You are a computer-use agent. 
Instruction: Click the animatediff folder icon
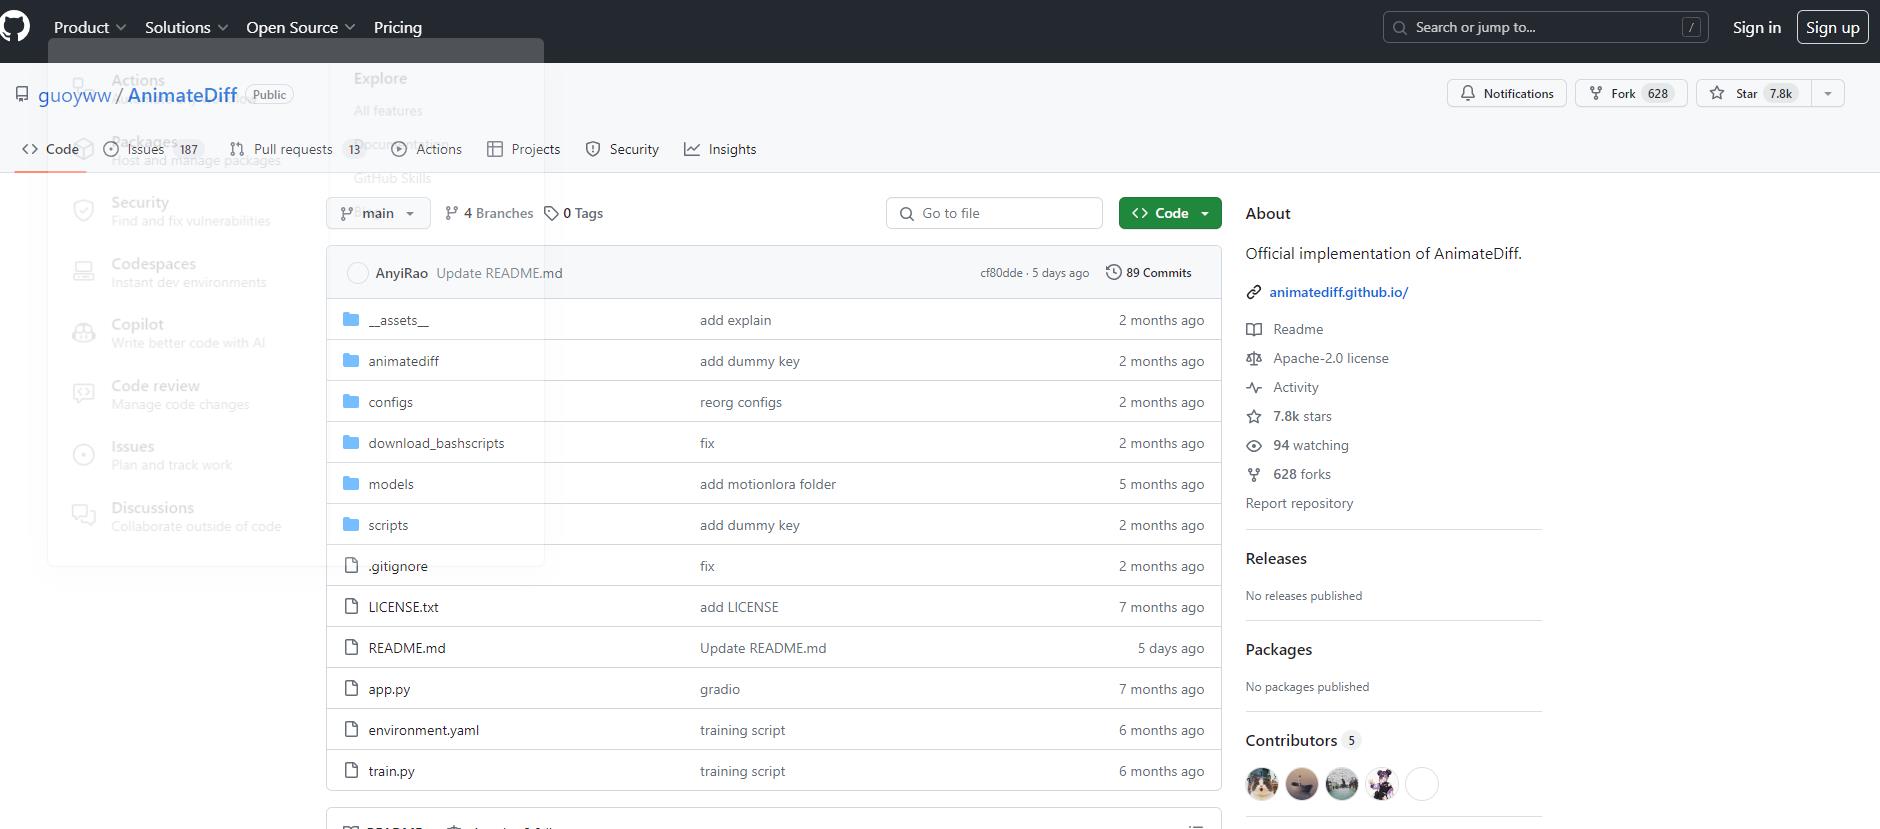[x=351, y=360]
